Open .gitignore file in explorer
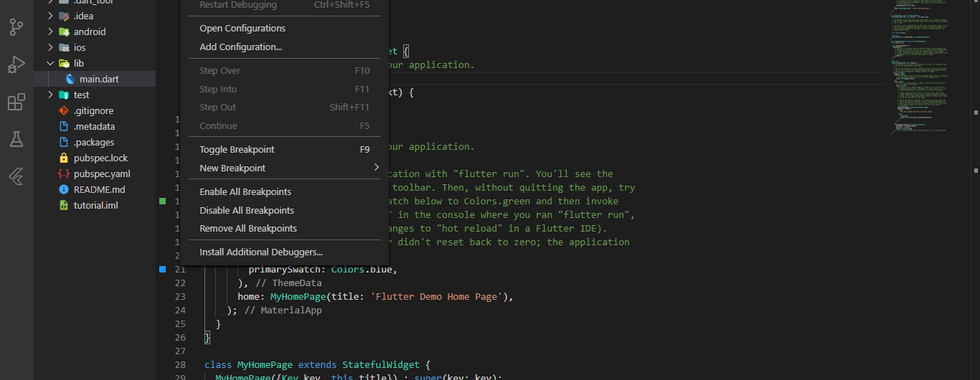Image resolution: width=980 pixels, height=380 pixels. pos(95,111)
